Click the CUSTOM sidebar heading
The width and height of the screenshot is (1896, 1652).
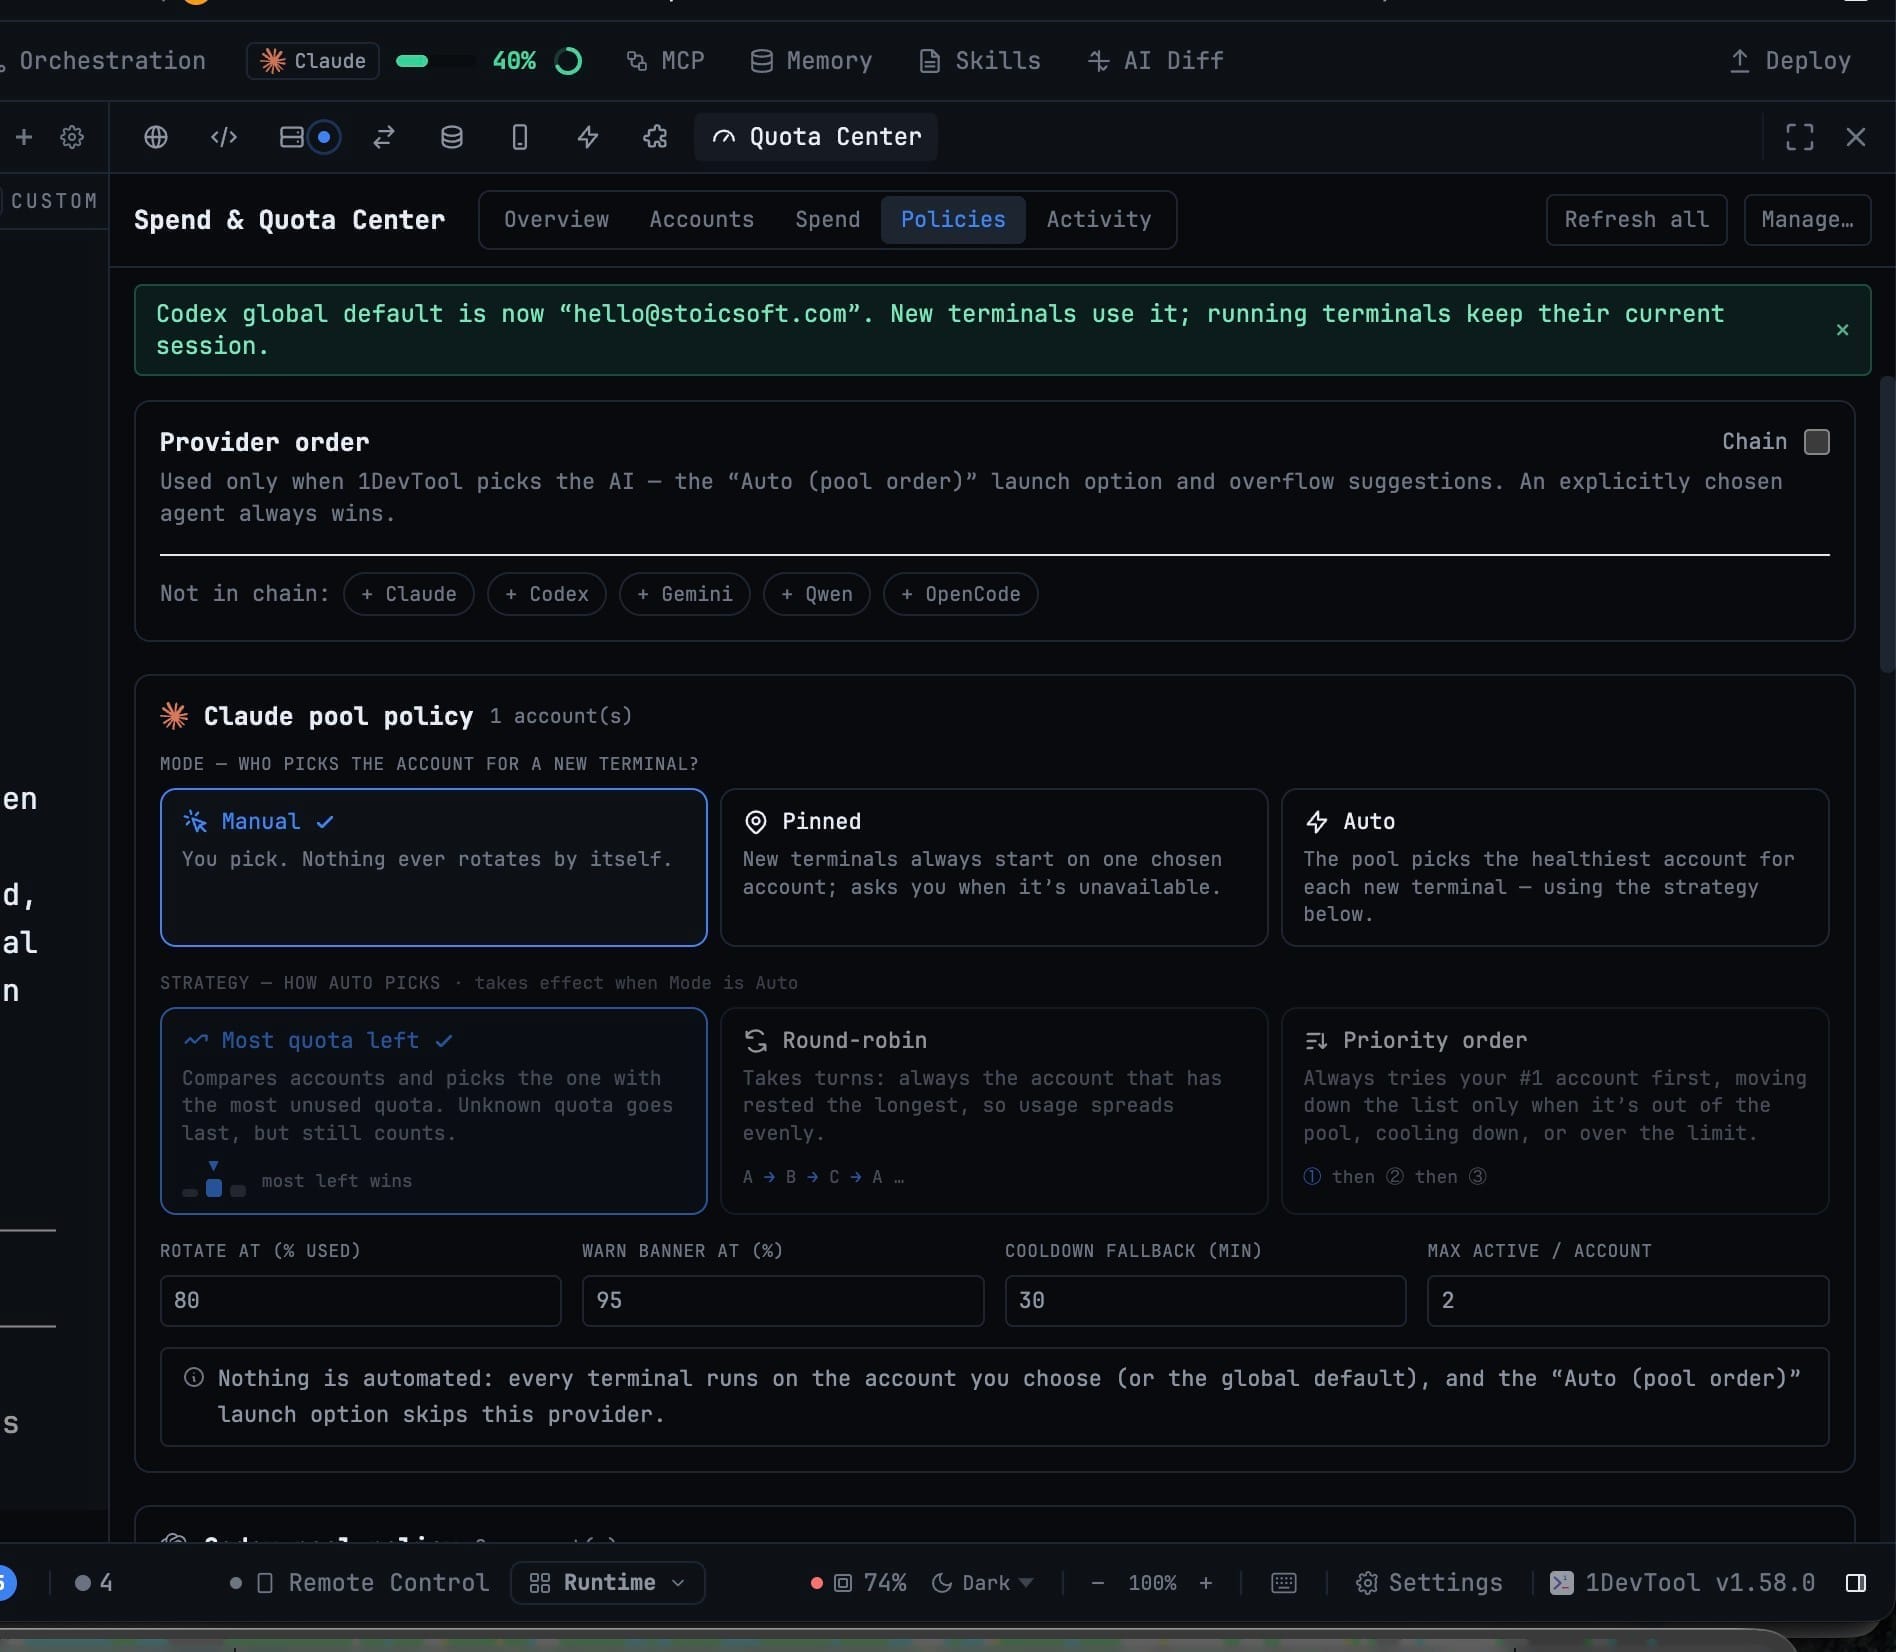tap(54, 201)
